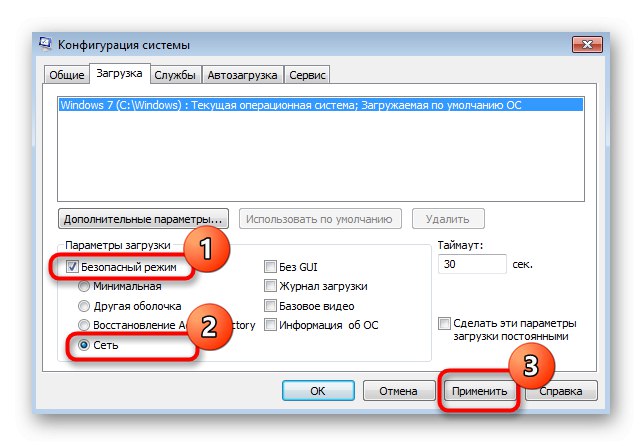Click Использовать по умолчанию button

coord(320,219)
